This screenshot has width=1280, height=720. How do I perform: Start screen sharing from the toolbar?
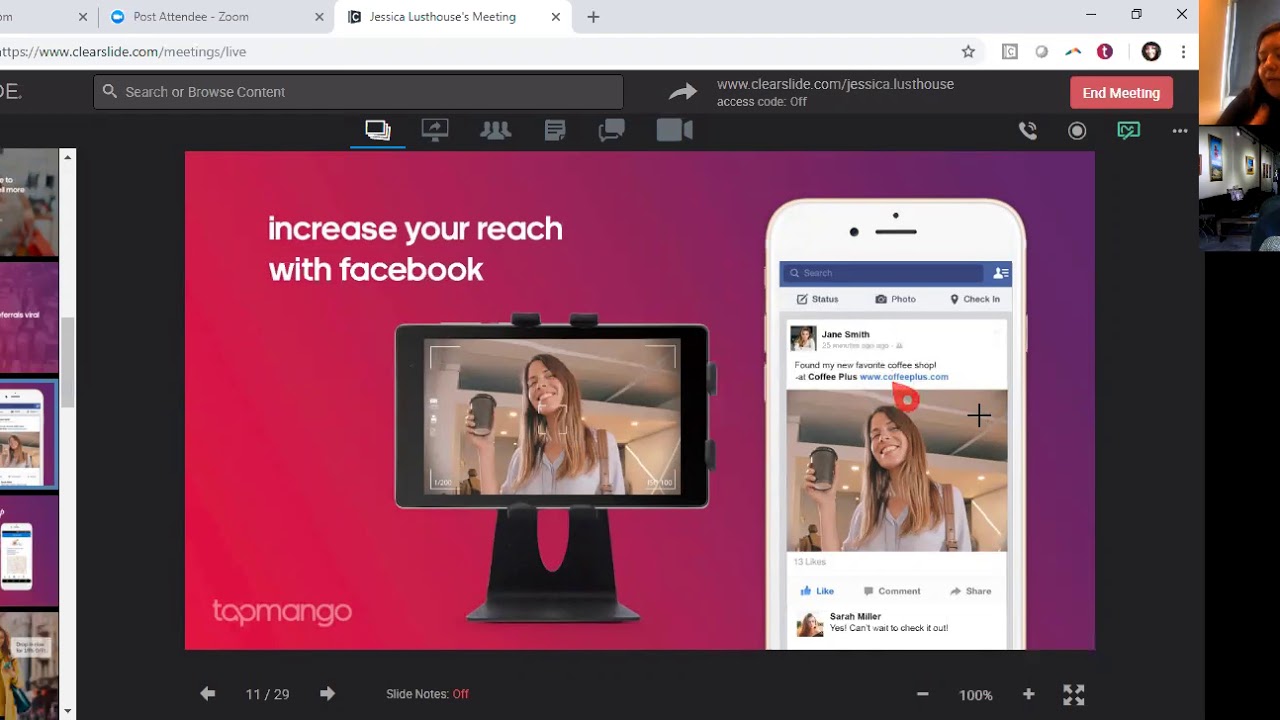435,130
